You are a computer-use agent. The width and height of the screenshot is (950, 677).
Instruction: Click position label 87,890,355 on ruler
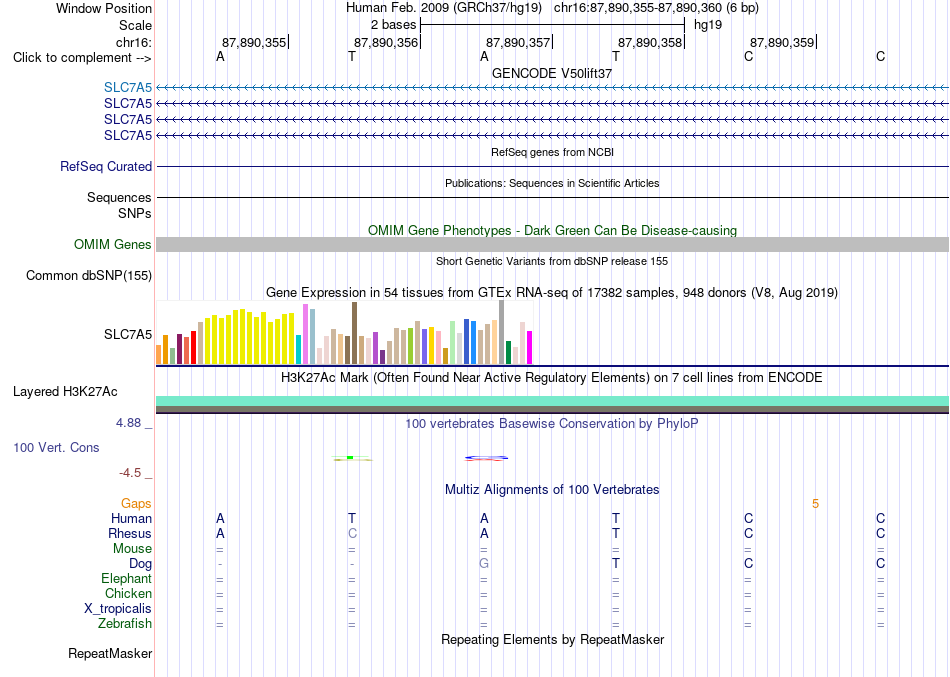click(x=254, y=42)
